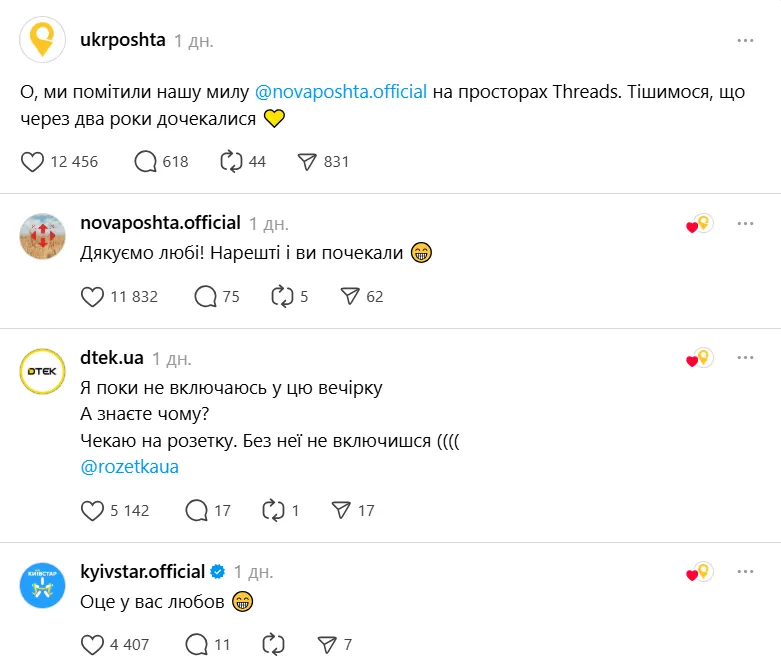Open the dtek.ua profile picture
The height and width of the screenshot is (668, 781).
(x=43, y=372)
